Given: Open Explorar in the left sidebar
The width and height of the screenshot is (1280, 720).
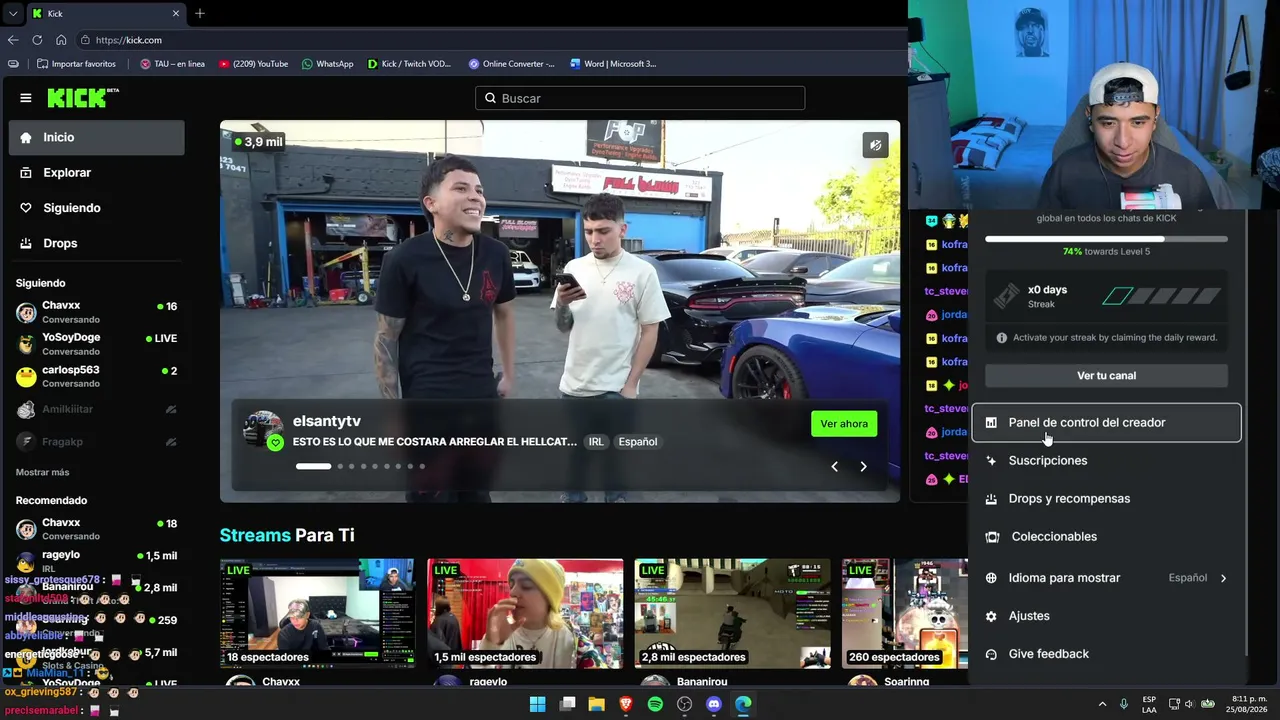Looking at the screenshot, I should pyautogui.click(x=97, y=173).
